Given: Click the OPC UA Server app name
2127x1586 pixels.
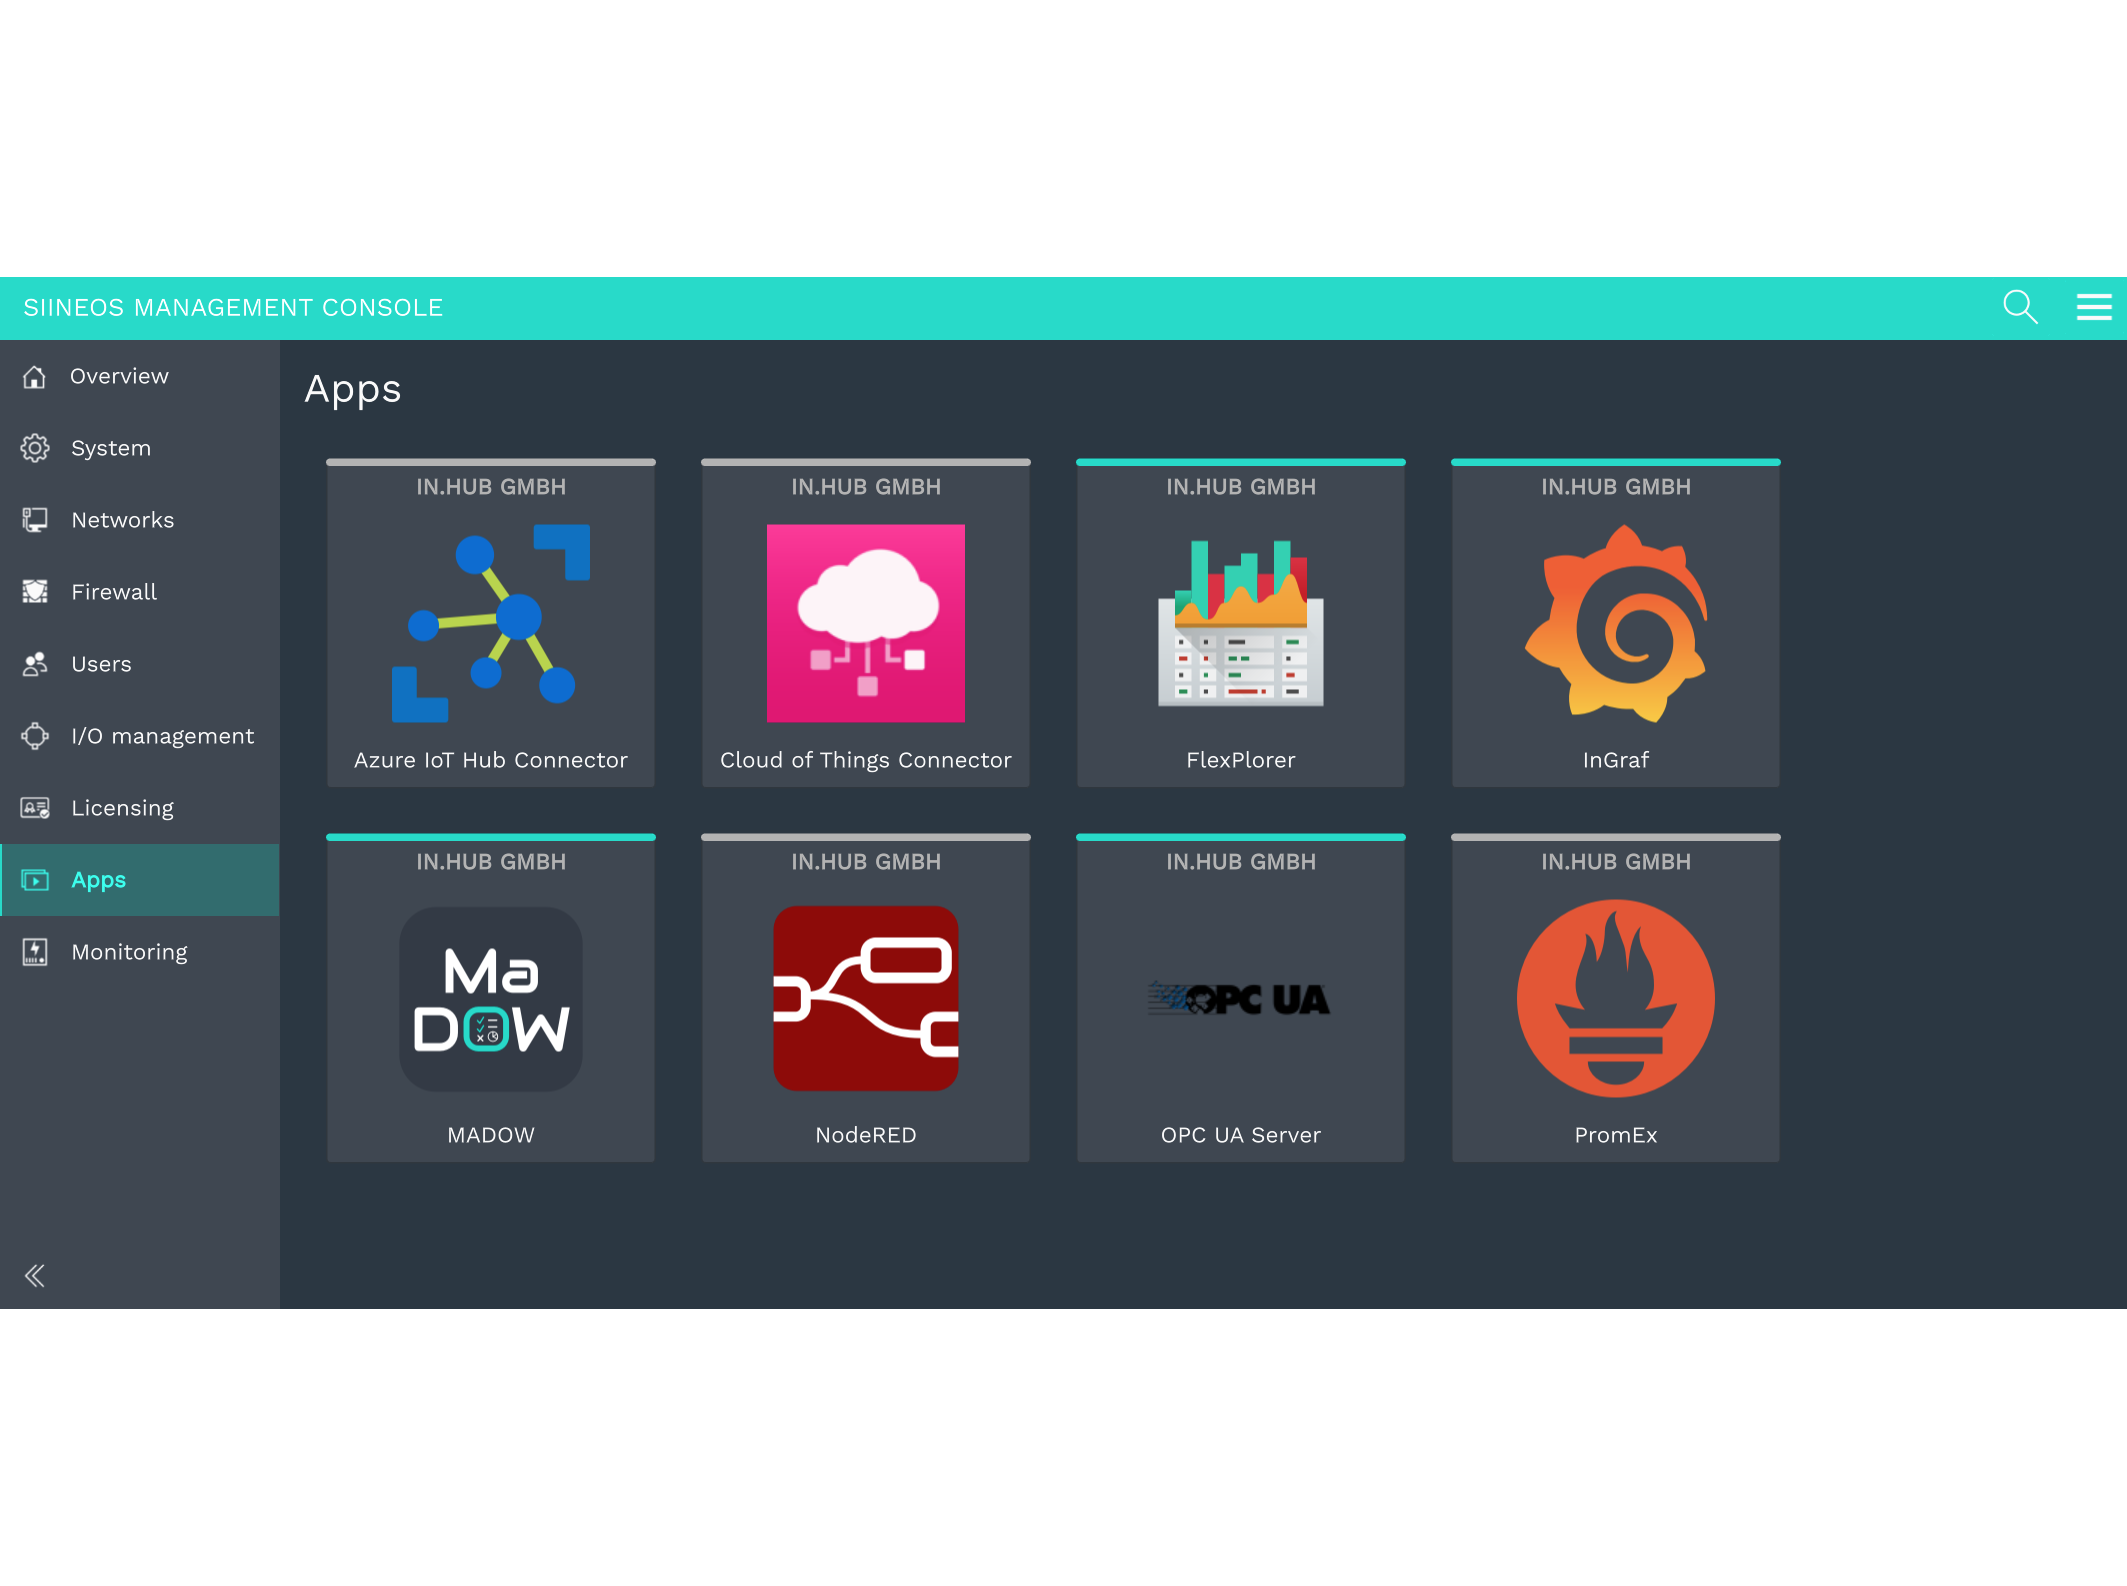Looking at the screenshot, I should coord(1241,1135).
